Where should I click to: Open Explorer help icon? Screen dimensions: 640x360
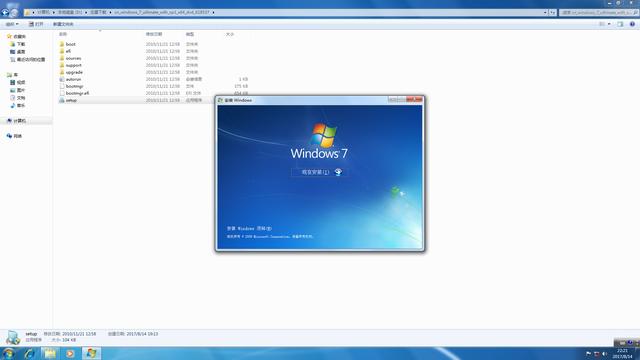pos(632,24)
